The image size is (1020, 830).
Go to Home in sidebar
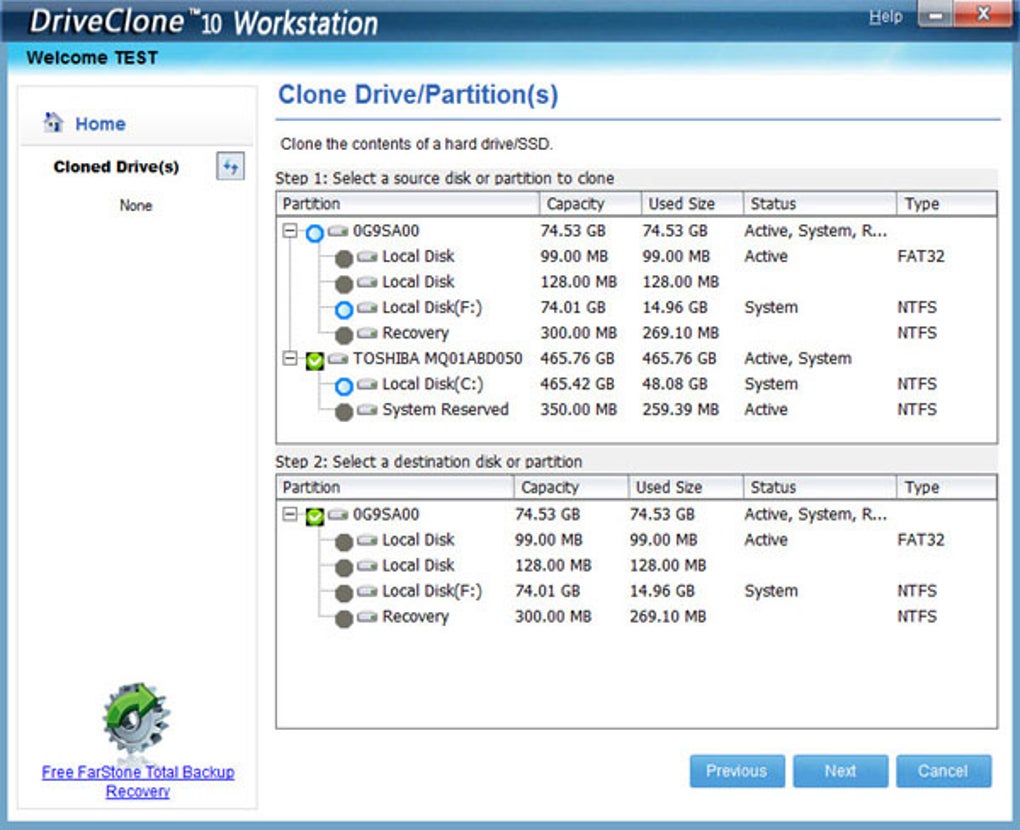(x=100, y=124)
